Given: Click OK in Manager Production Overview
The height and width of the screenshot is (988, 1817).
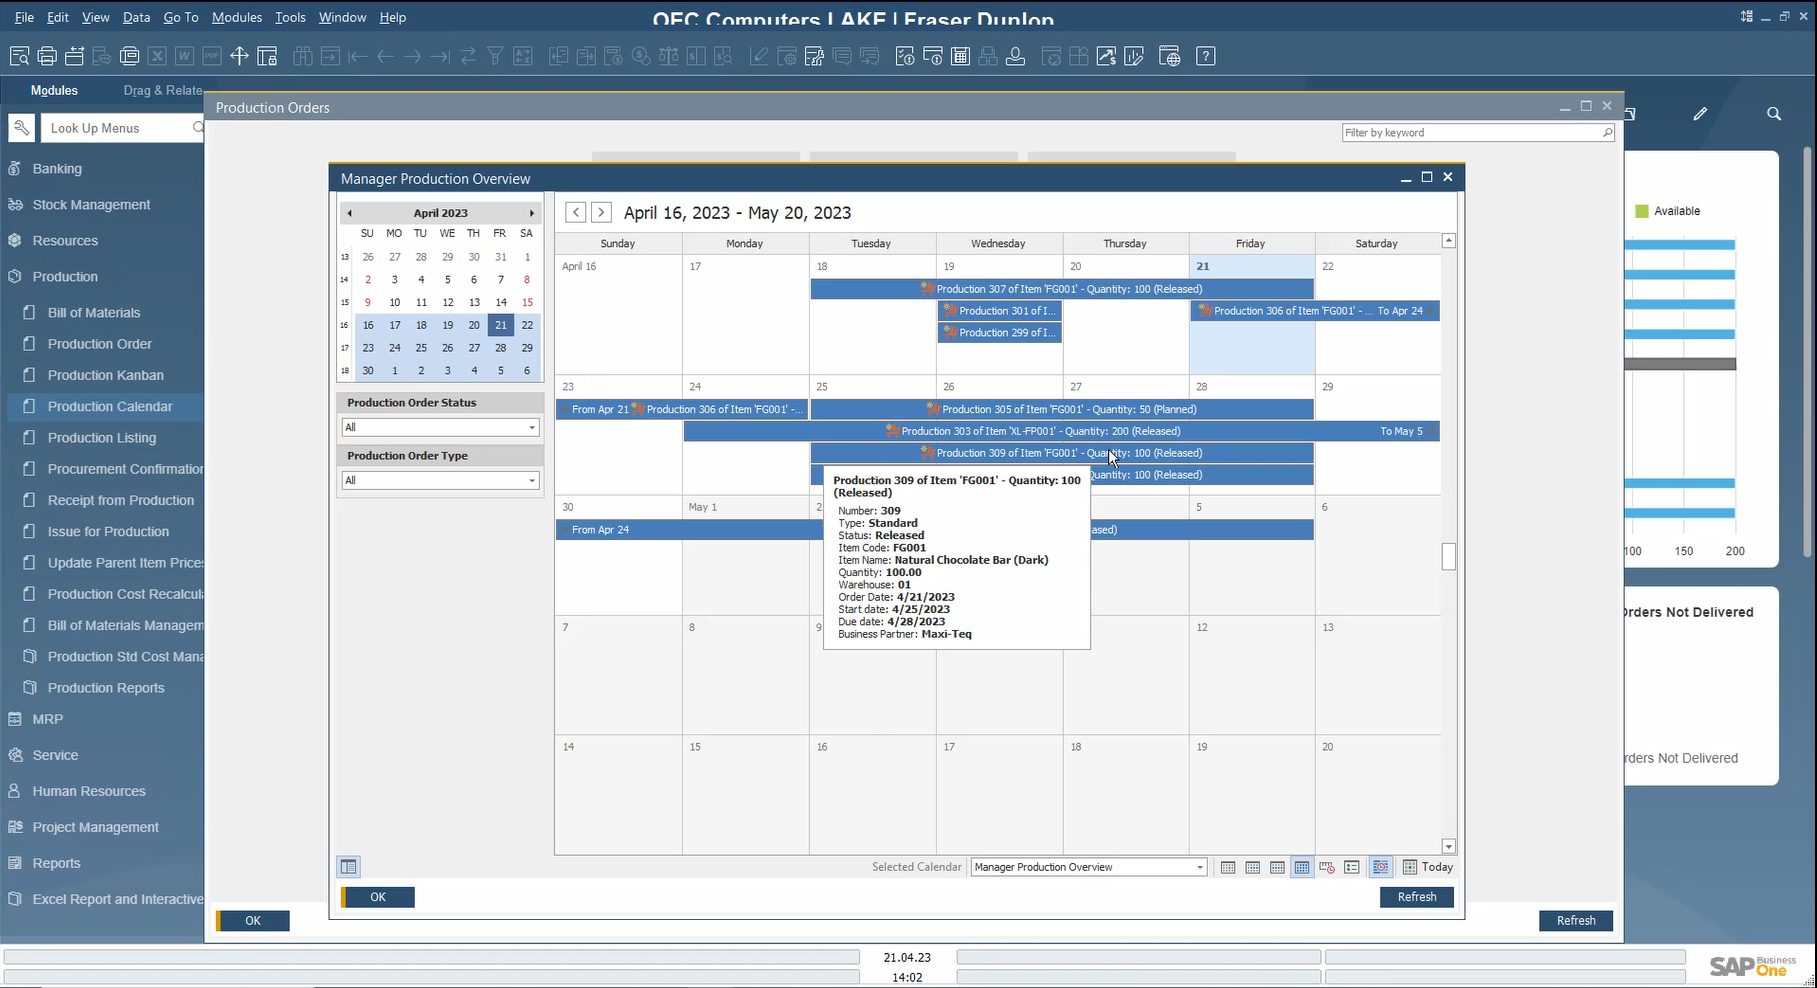Looking at the screenshot, I should click(378, 897).
